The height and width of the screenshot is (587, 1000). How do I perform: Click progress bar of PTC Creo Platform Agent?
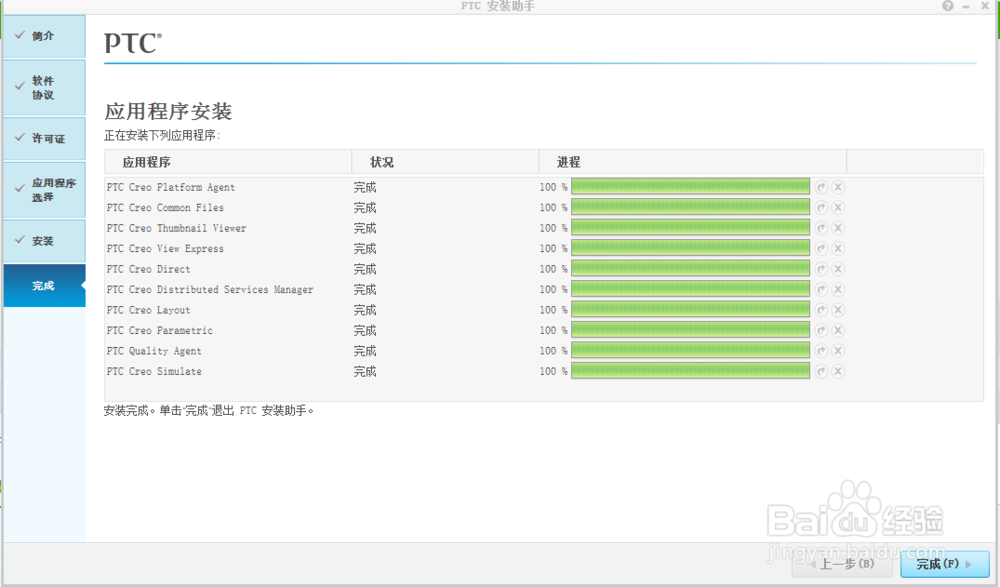690,187
